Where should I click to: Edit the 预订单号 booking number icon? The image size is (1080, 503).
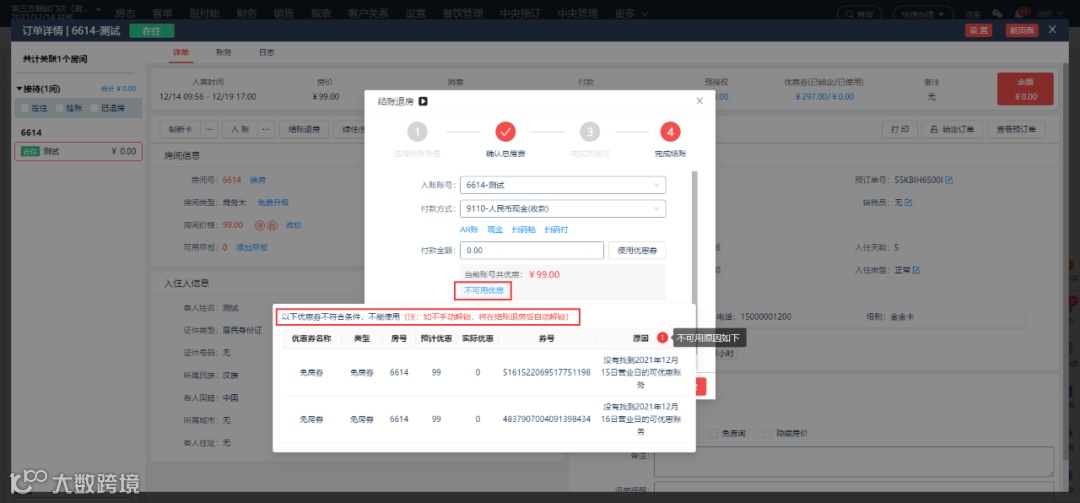(949, 180)
